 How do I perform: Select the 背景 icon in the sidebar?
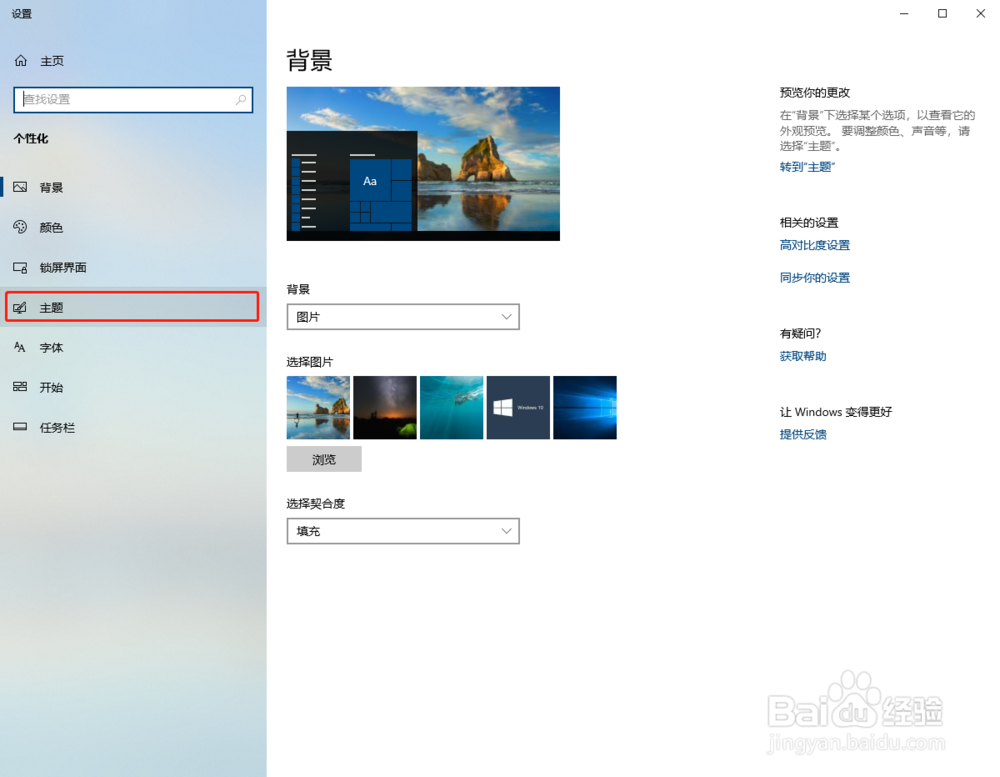[21, 187]
